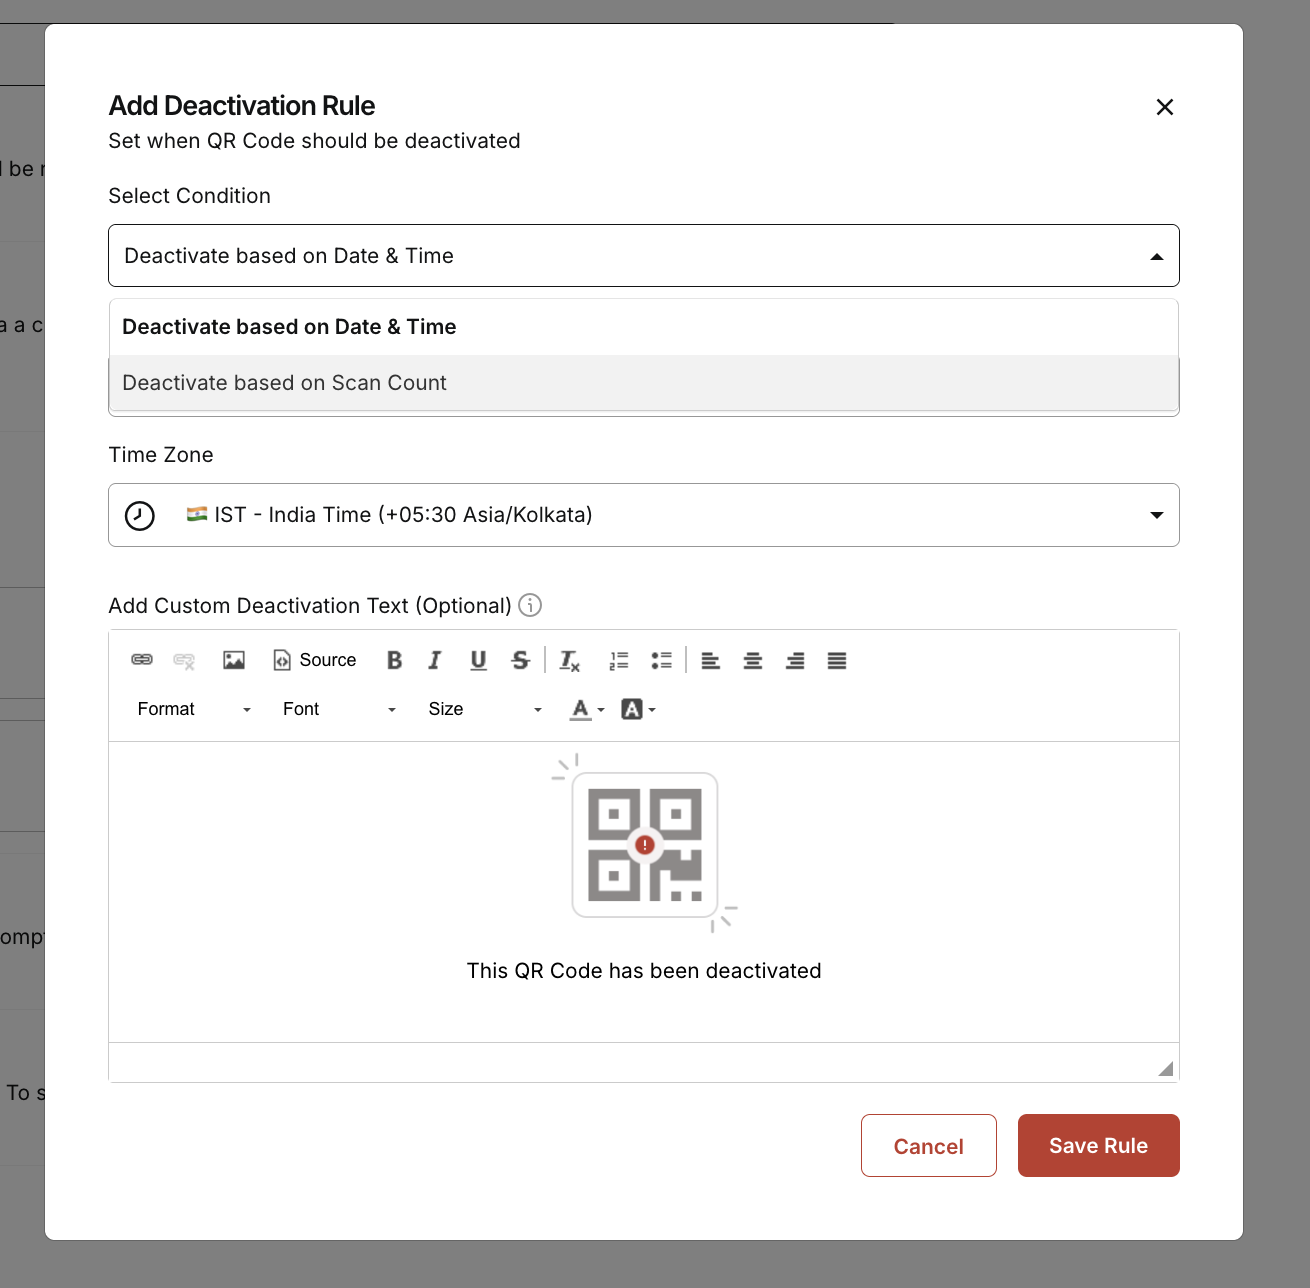Open the text color picker
The image size is (1310, 1288).
pos(587,709)
